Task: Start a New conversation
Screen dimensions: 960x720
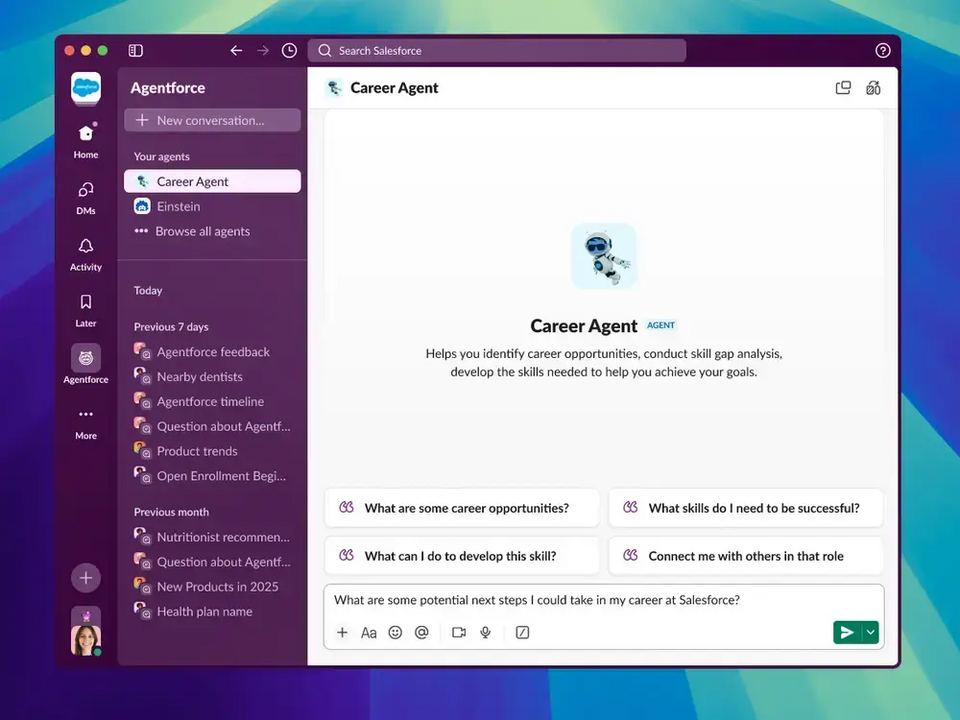Action: click(x=212, y=120)
